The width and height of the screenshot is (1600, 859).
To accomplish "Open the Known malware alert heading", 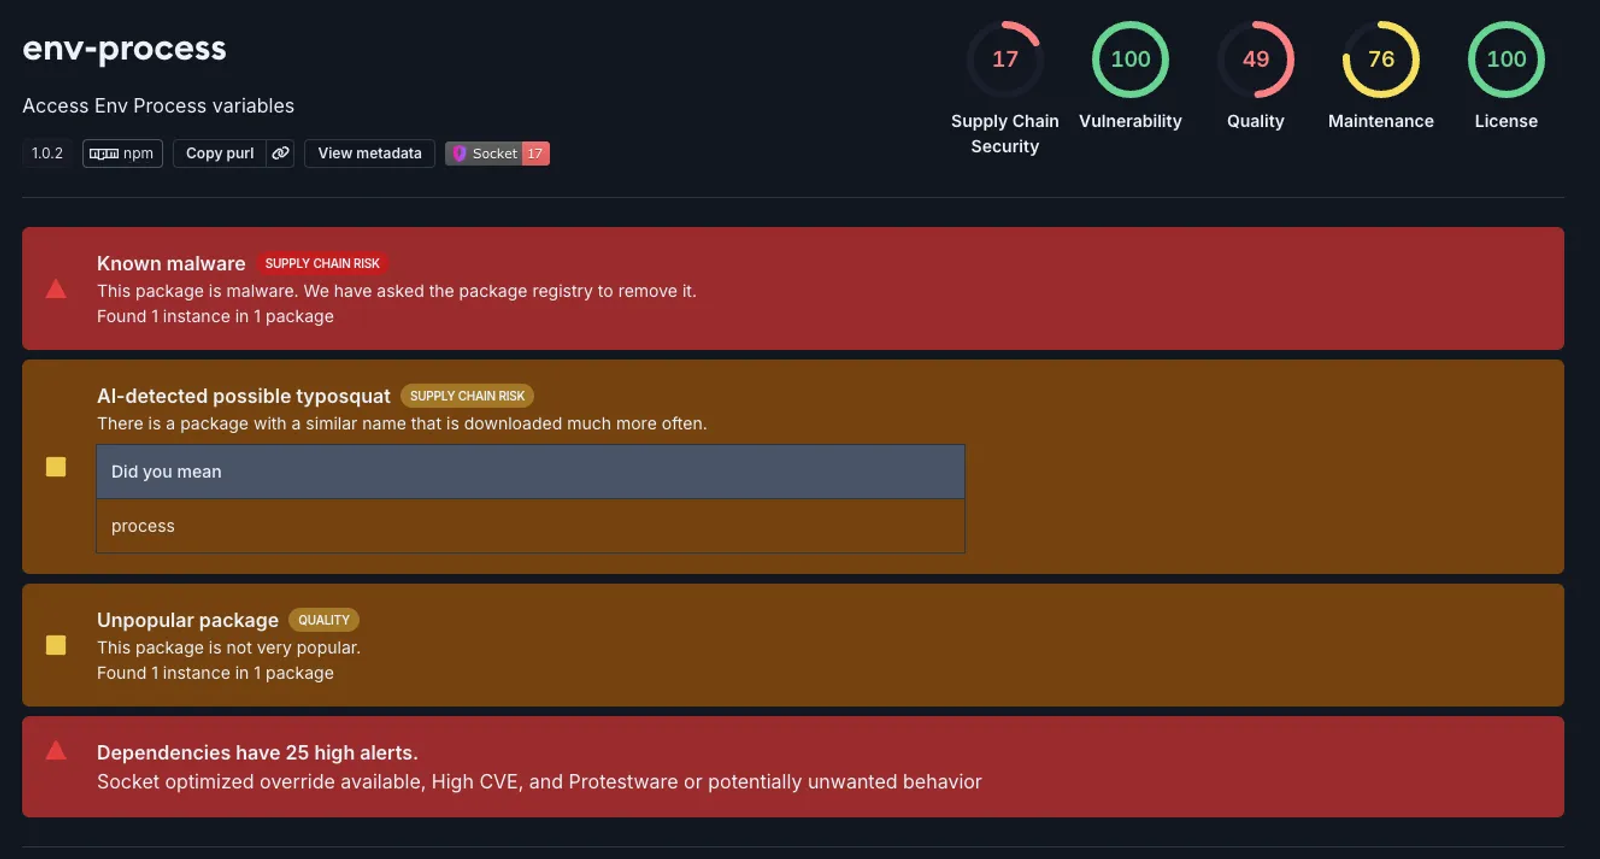I will click(171, 263).
